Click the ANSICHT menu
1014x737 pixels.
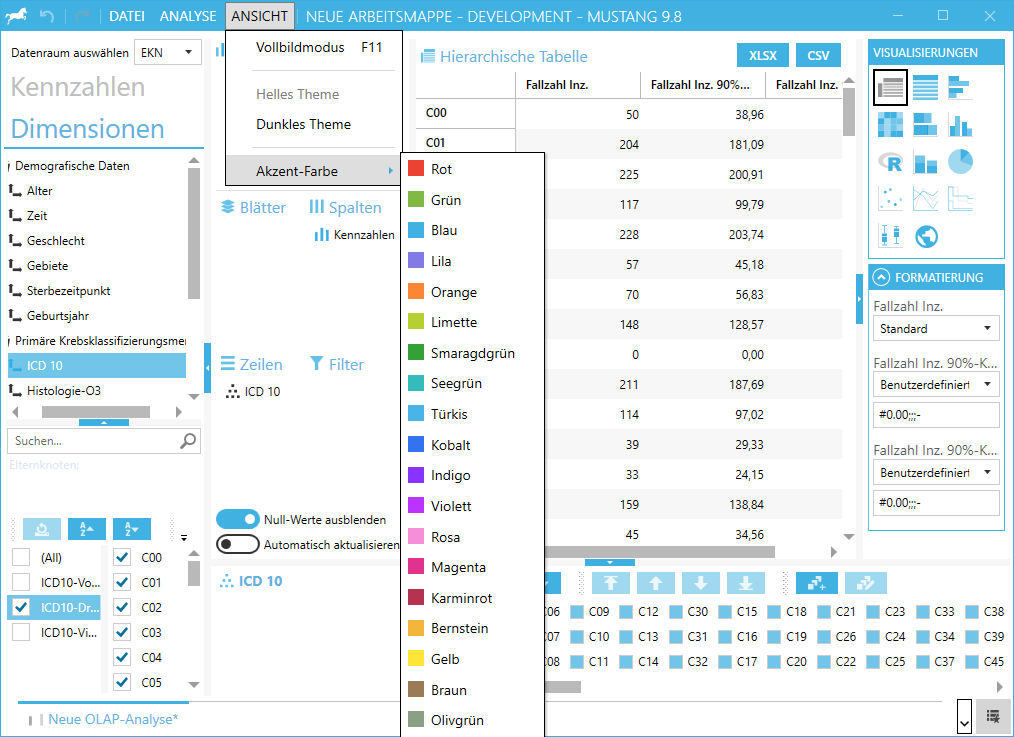[260, 16]
